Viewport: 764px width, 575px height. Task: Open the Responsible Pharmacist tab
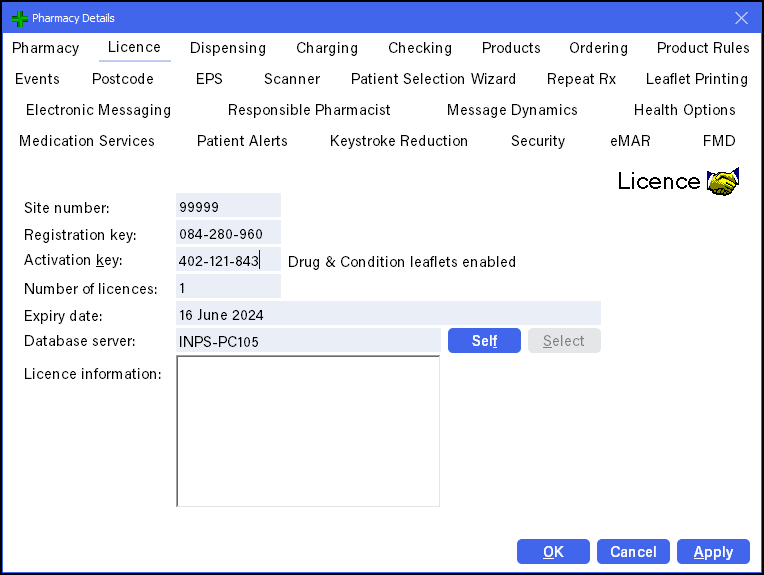click(309, 110)
